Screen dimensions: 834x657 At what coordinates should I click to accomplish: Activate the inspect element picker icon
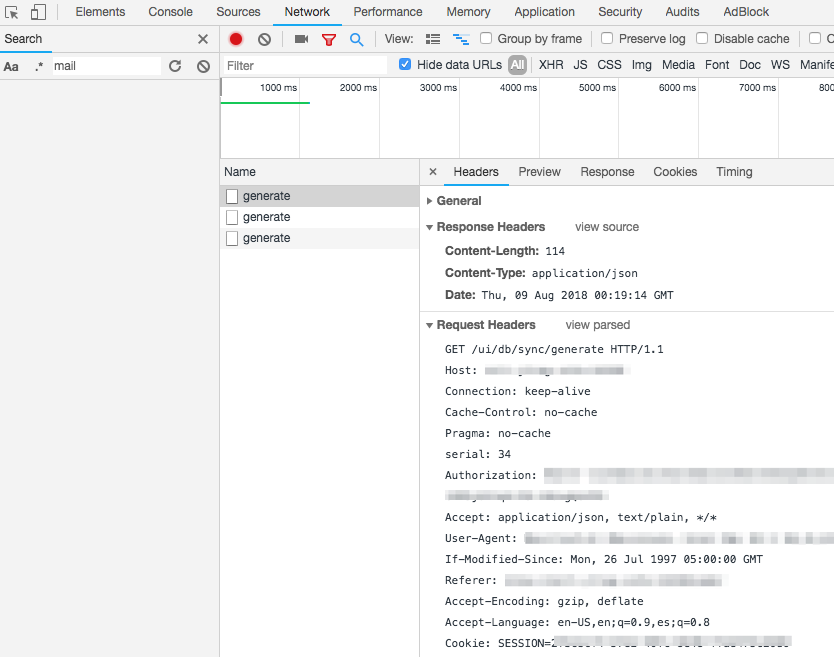[12, 12]
